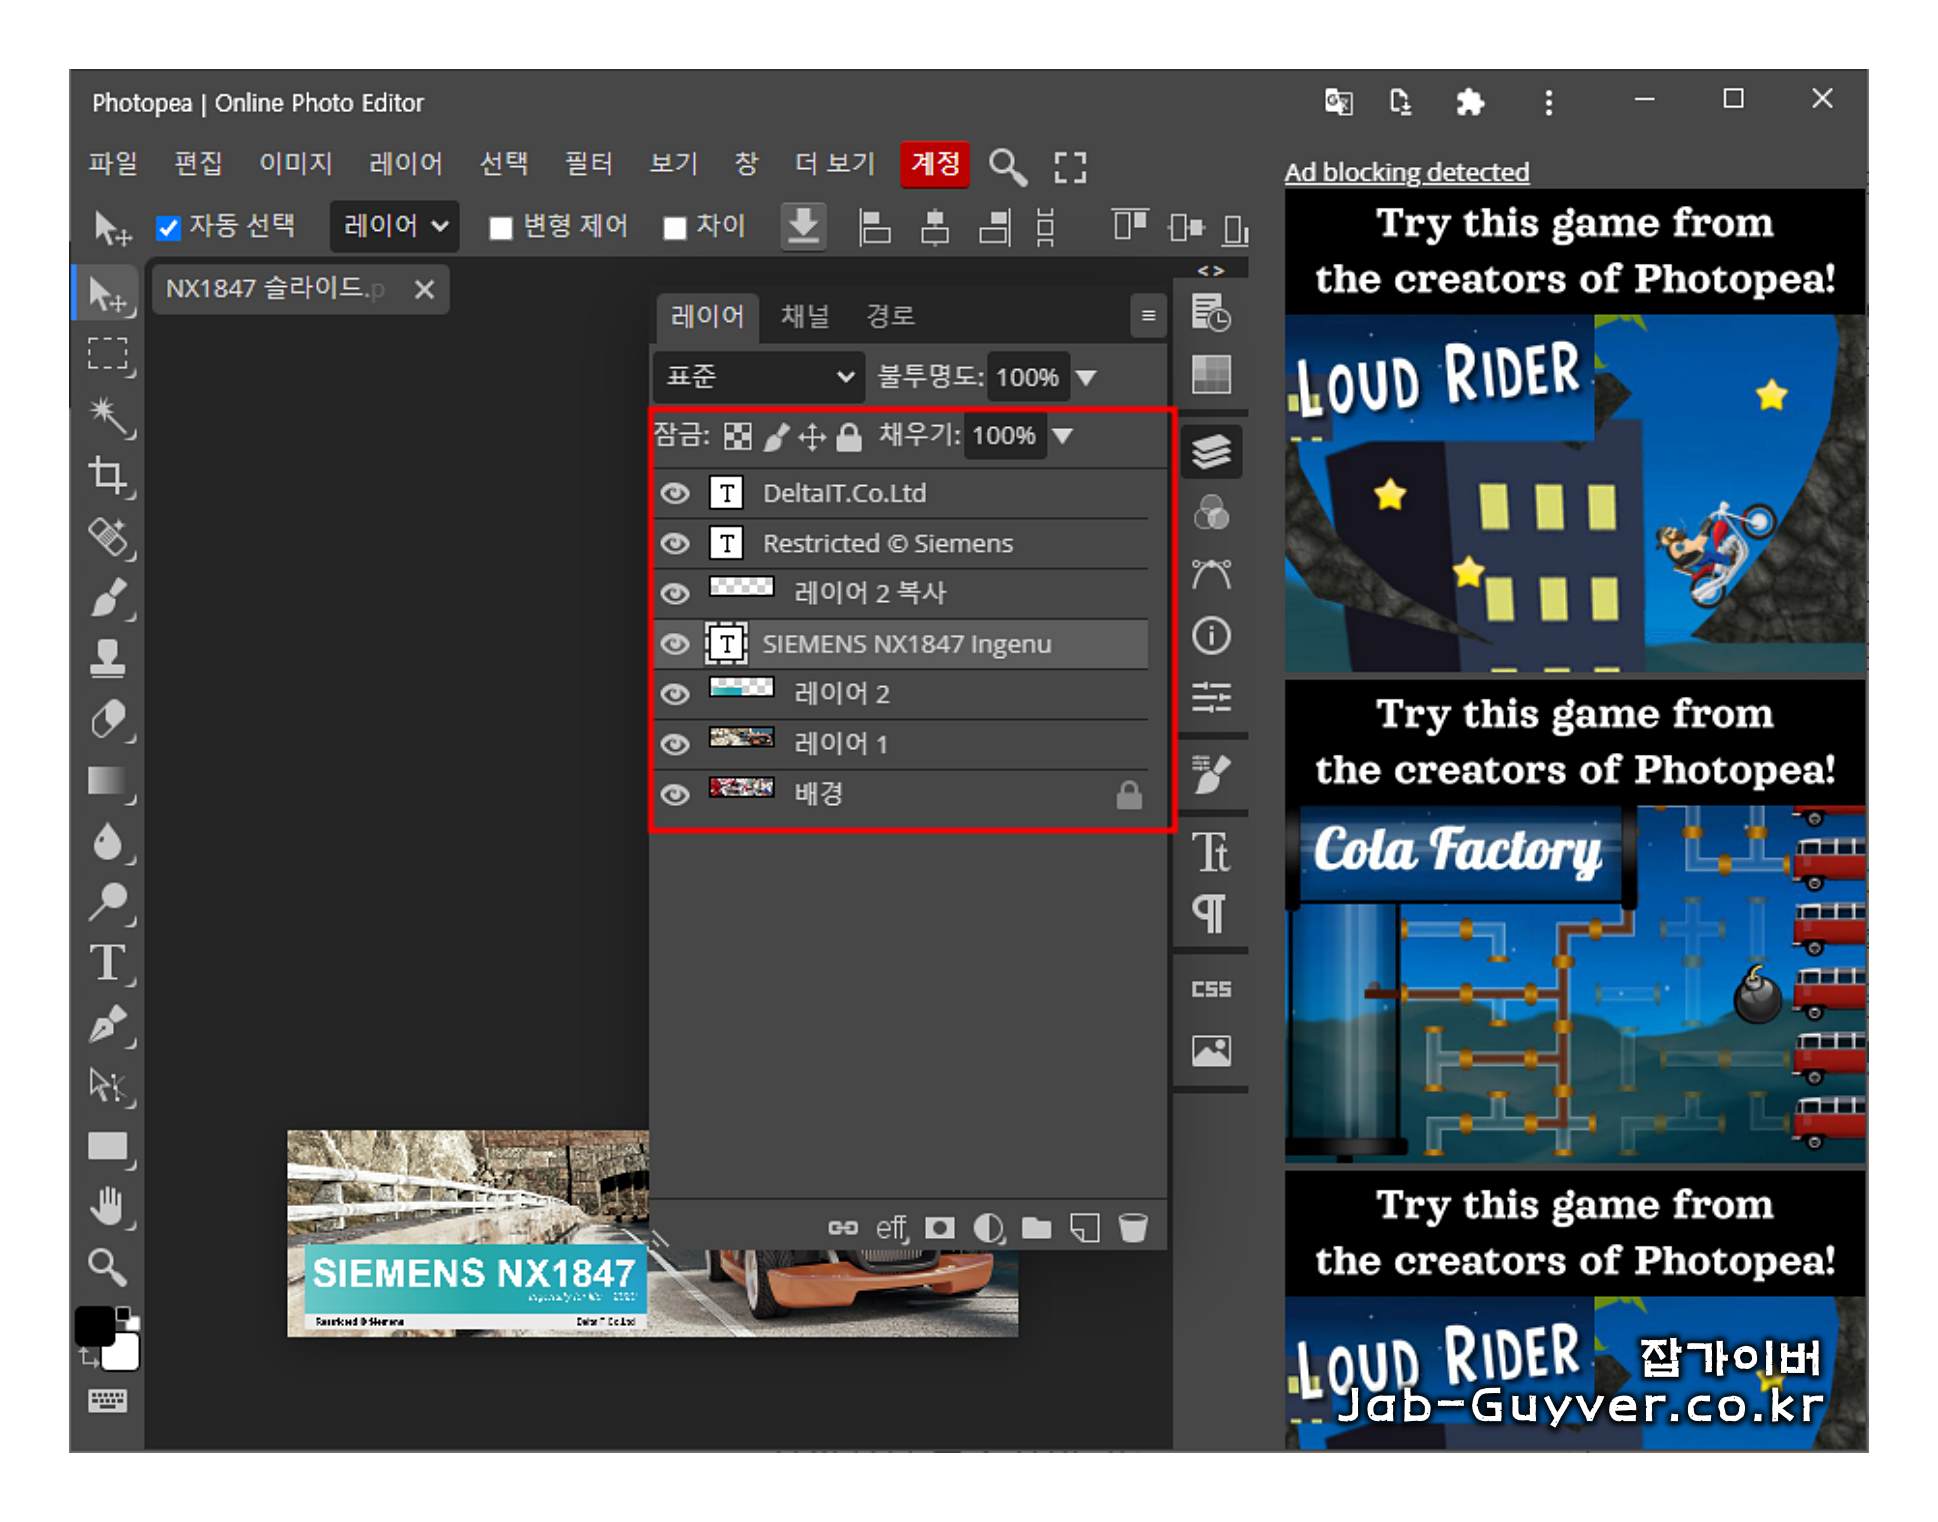The height and width of the screenshot is (1522, 1938).
Task: Click the foreground color swatch
Action: [95, 1326]
